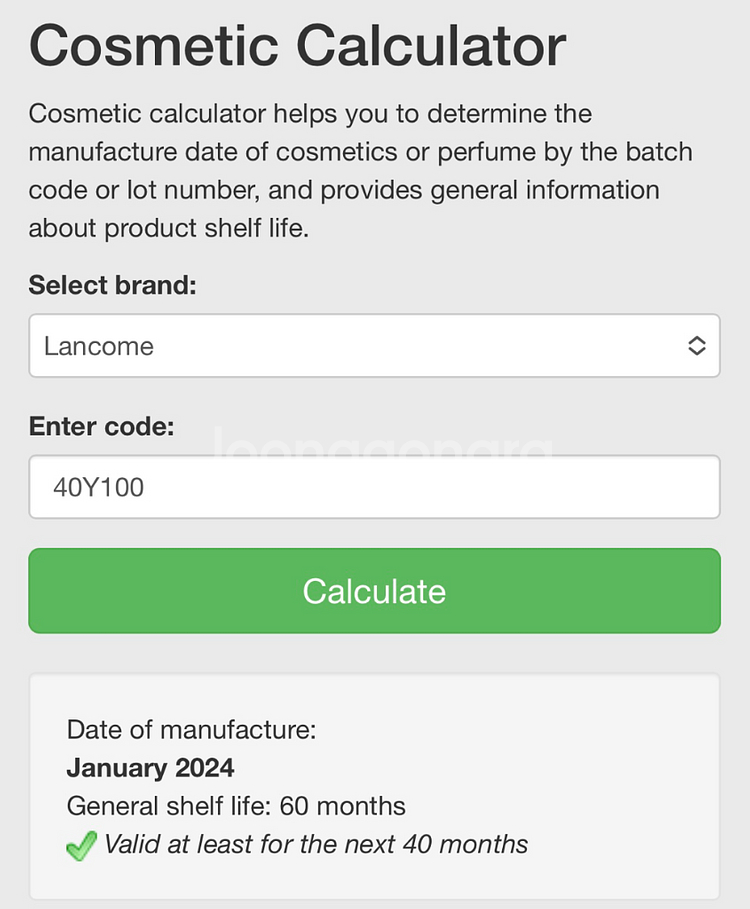Click 'General shelf life: 60 months' line
Viewport: 750px width, 909px height.
[236, 806]
